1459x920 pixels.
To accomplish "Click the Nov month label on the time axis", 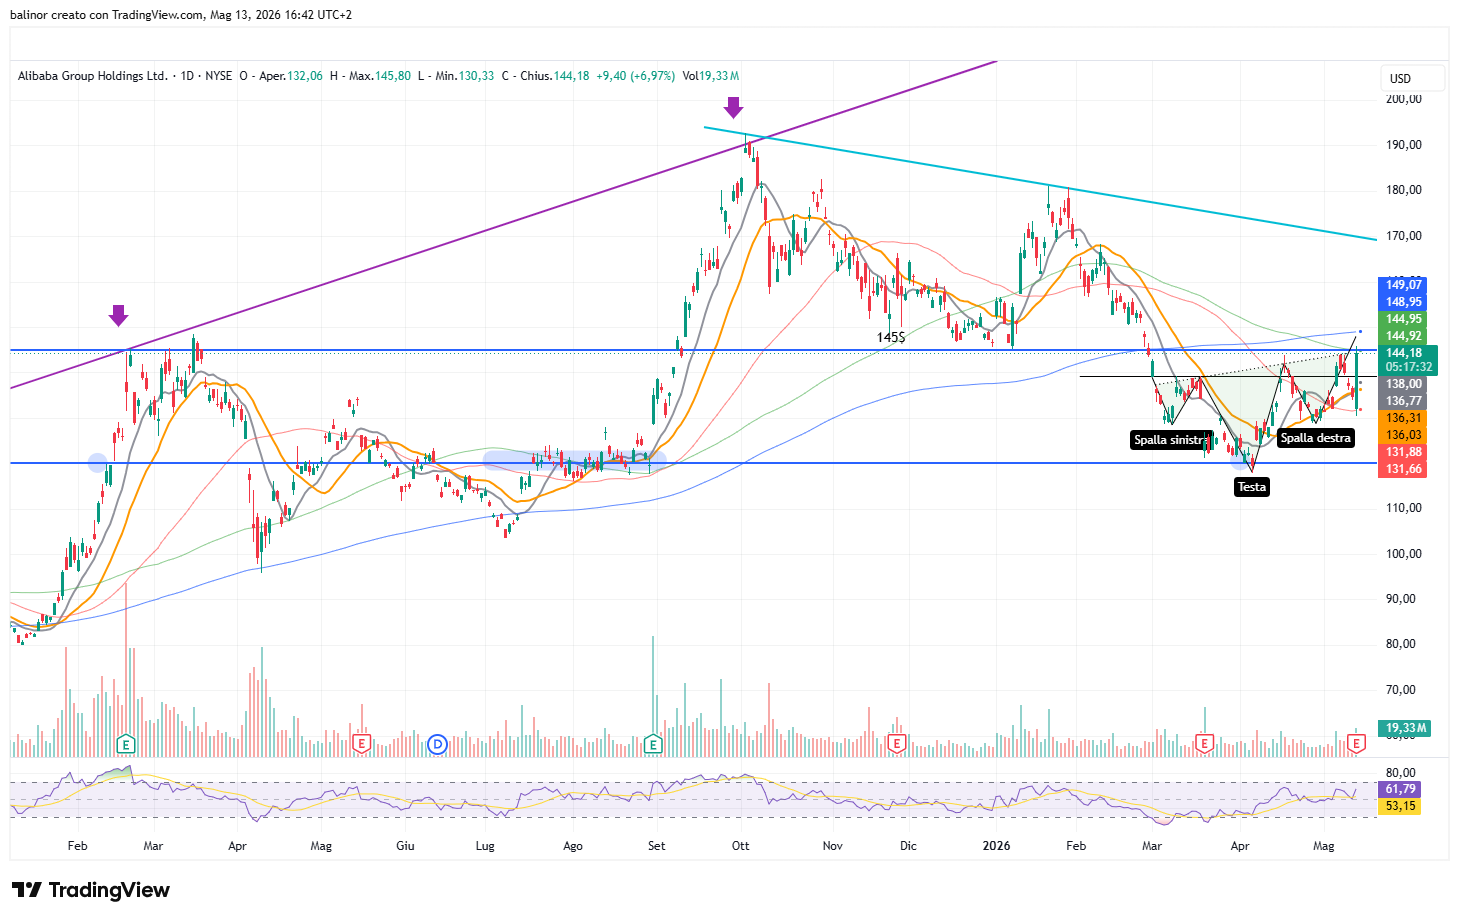I will click(833, 846).
